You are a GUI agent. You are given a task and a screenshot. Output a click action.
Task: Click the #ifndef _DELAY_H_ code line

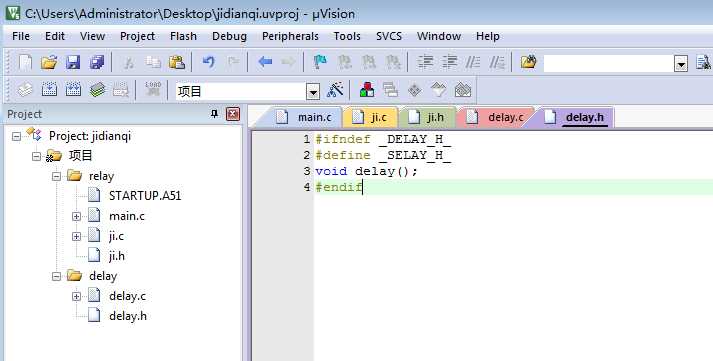click(383, 140)
